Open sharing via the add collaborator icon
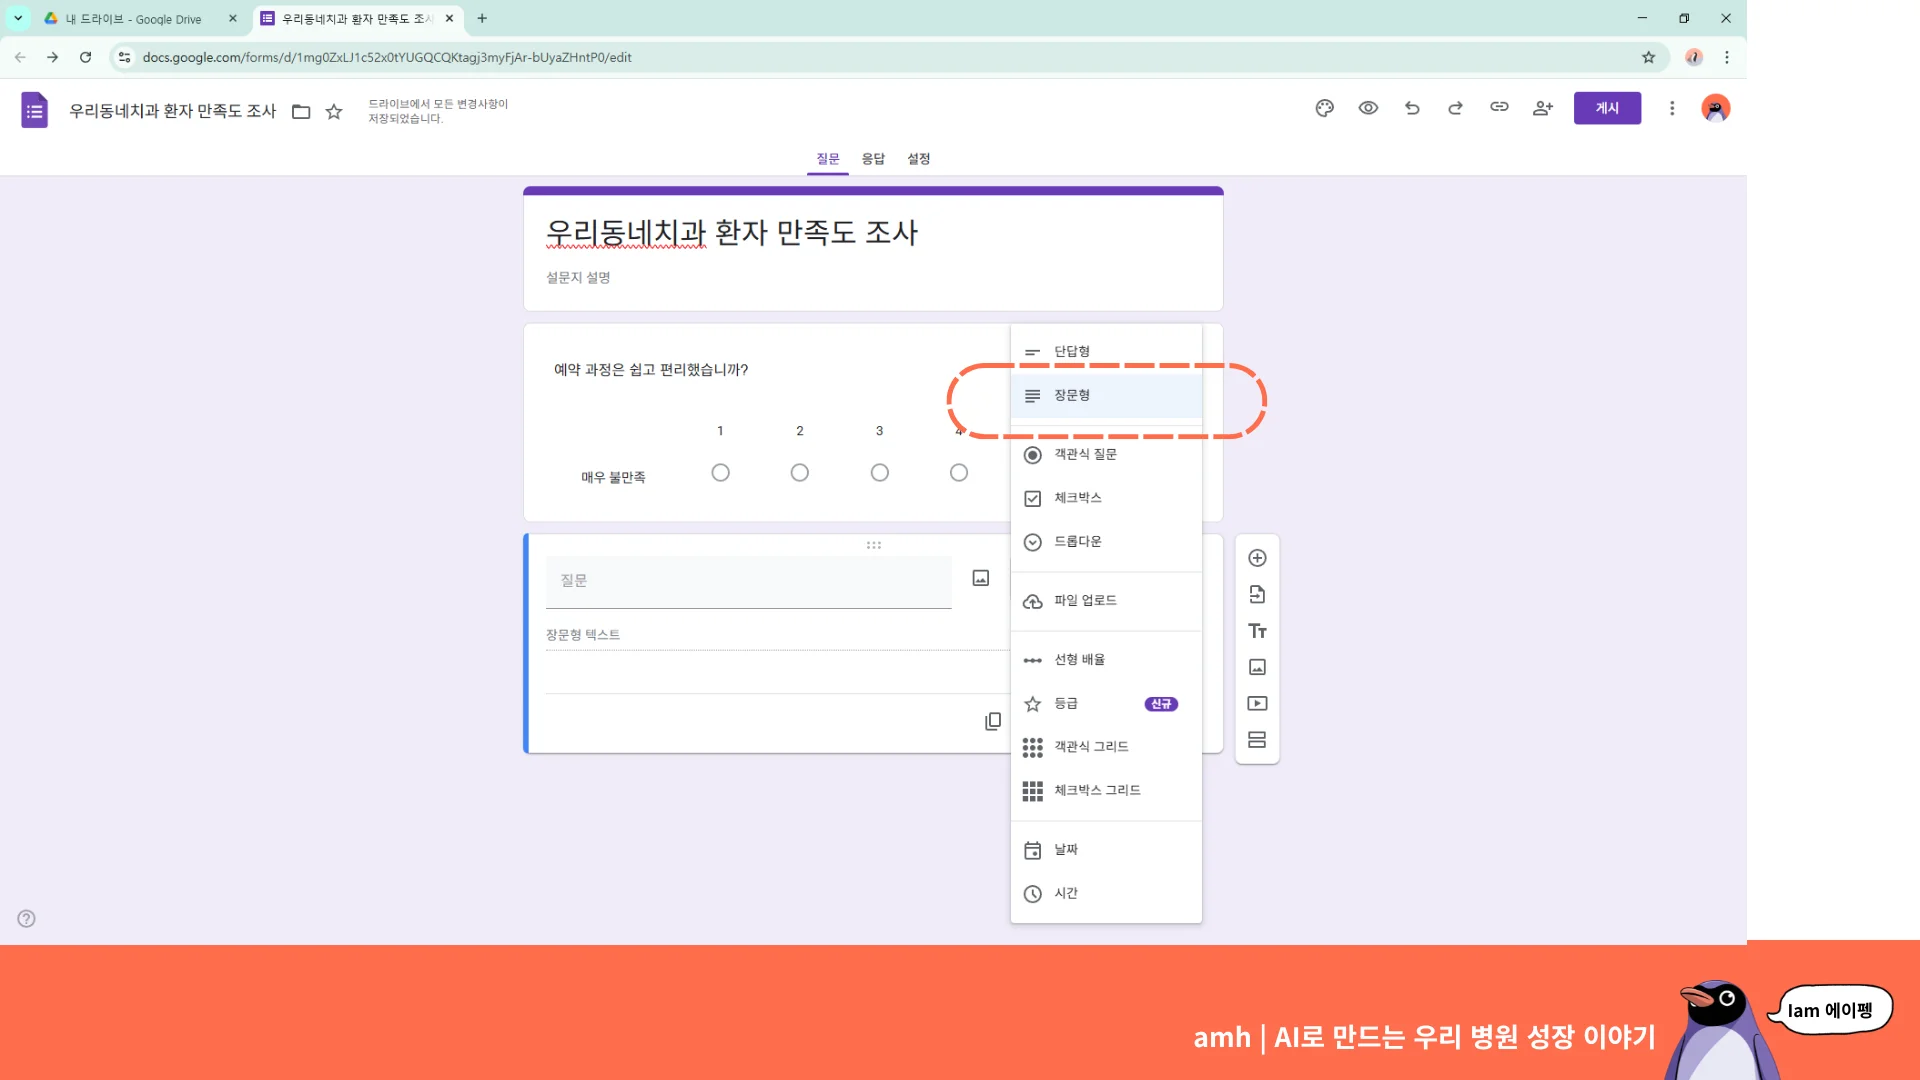 pyautogui.click(x=1542, y=108)
